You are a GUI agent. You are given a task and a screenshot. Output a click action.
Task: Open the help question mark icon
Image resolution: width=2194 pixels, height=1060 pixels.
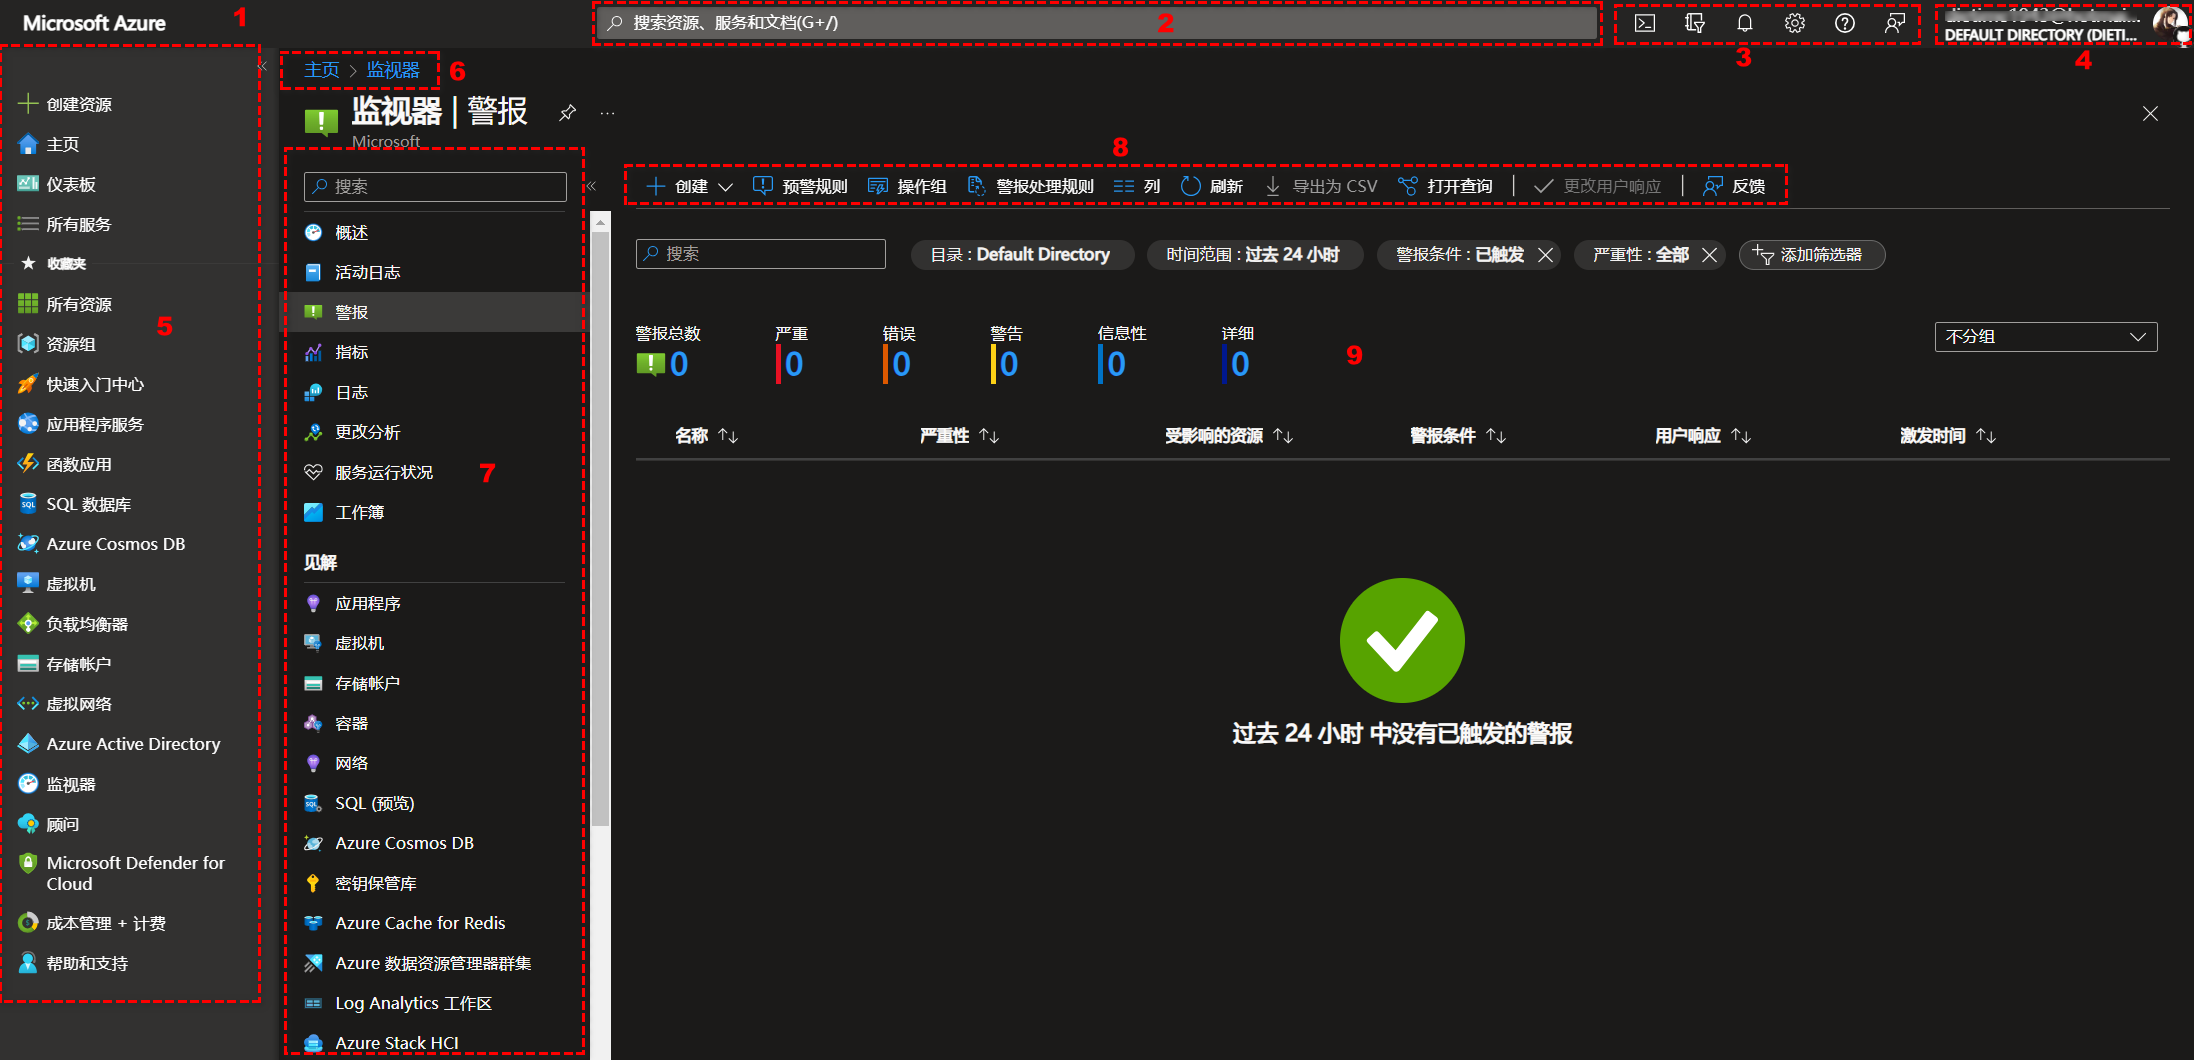1845,23
